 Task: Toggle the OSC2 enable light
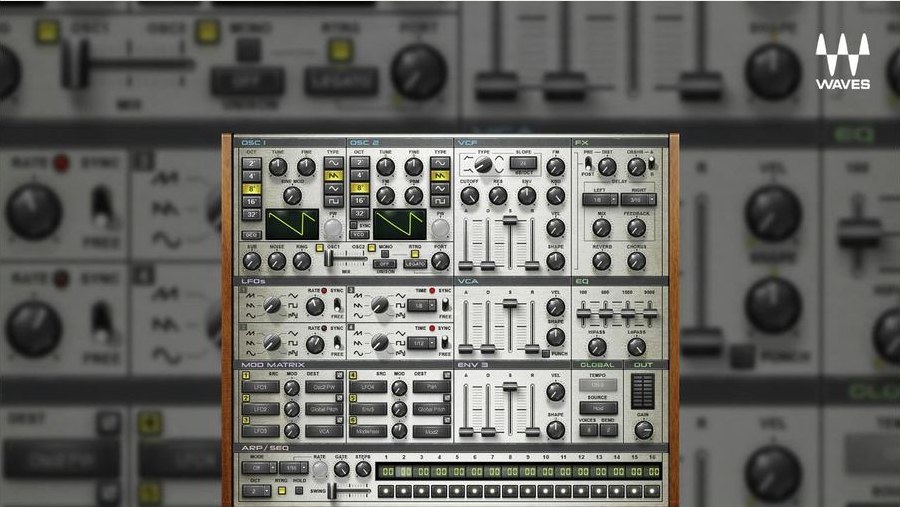tap(372, 247)
